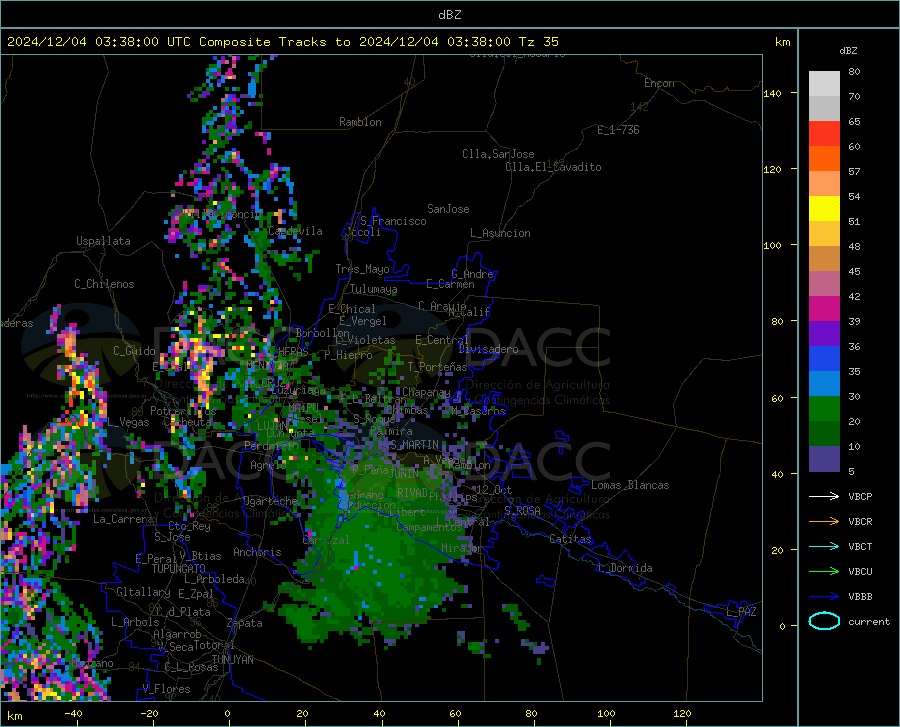Click the Ugarteche map label
This screenshot has width=900, height=727.
pyautogui.click(x=270, y=500)
